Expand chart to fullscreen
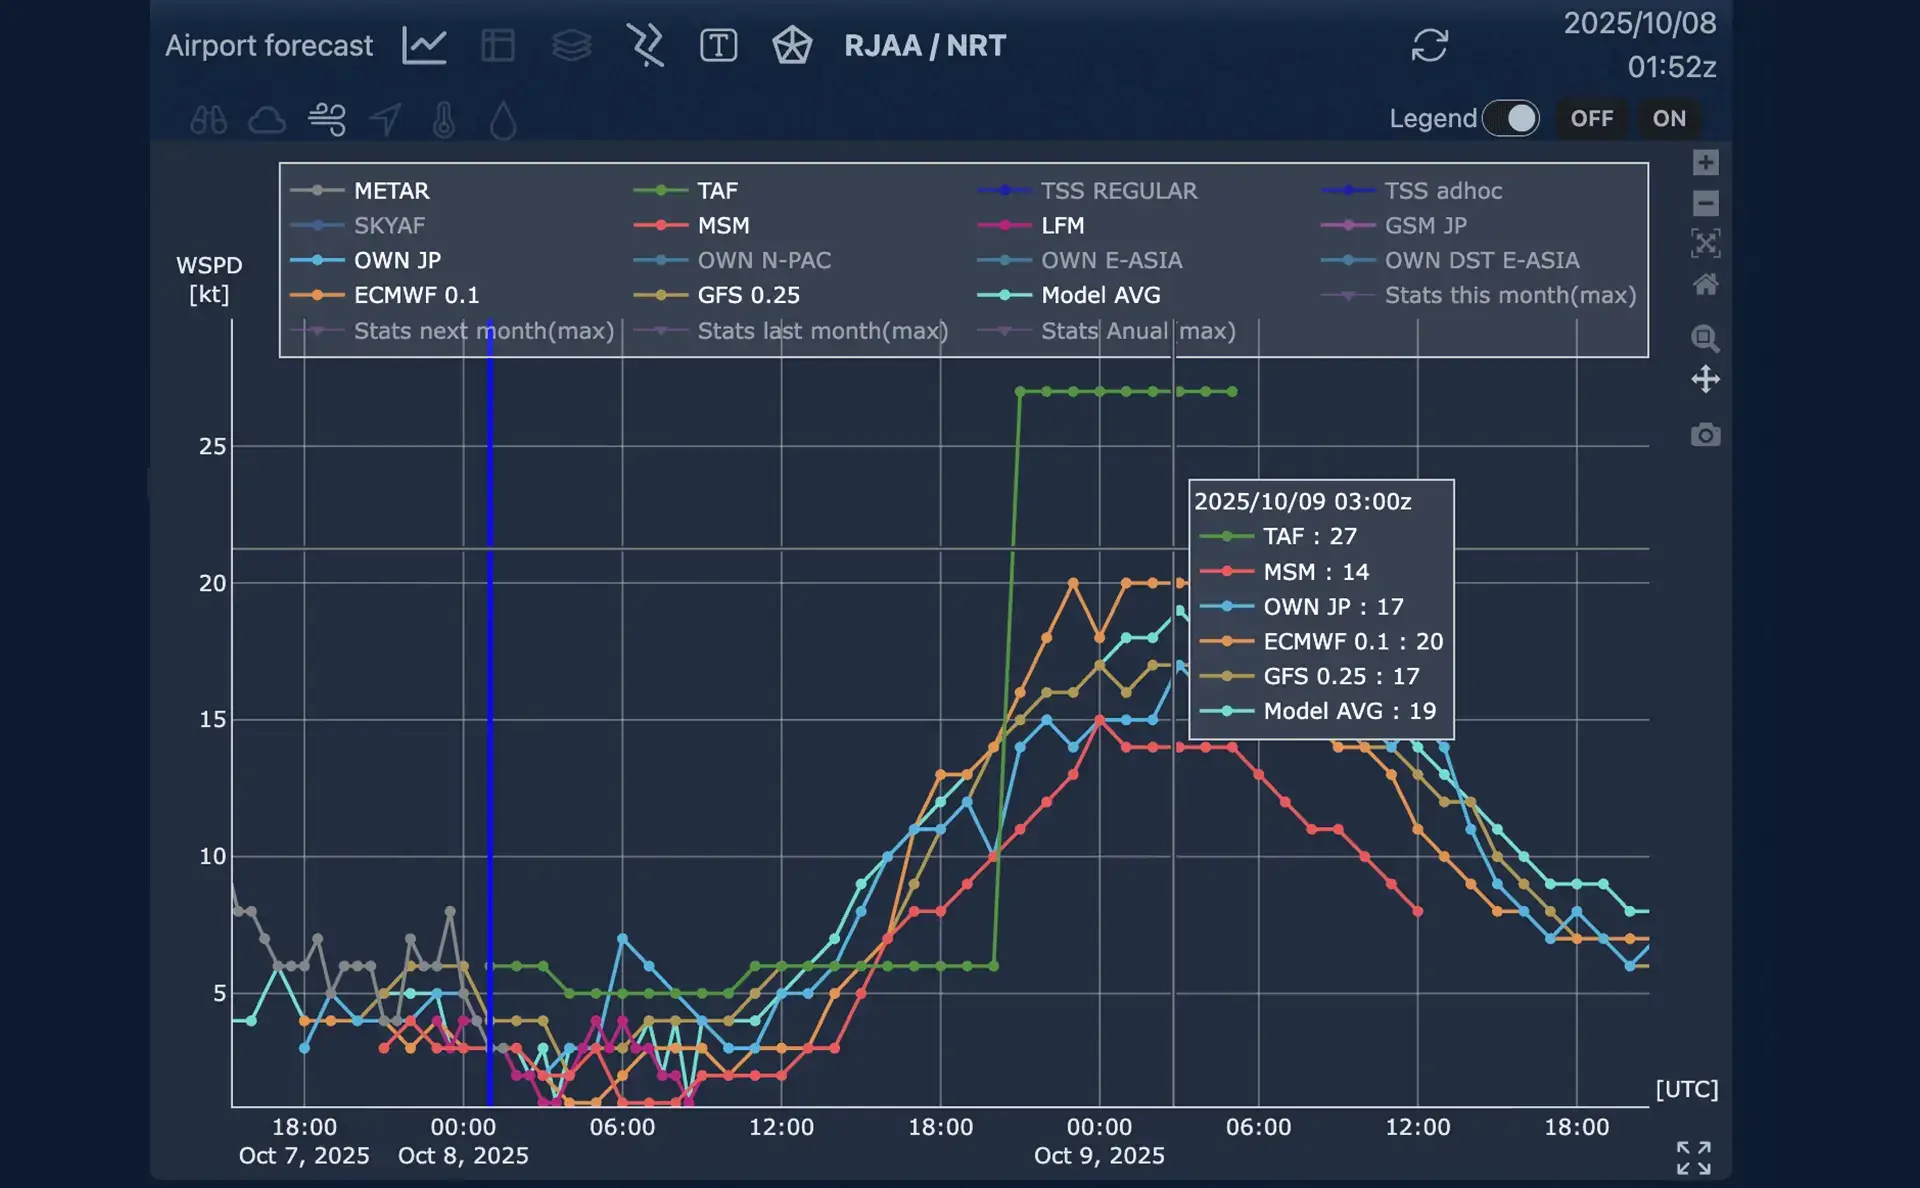 [1693, 1157]
